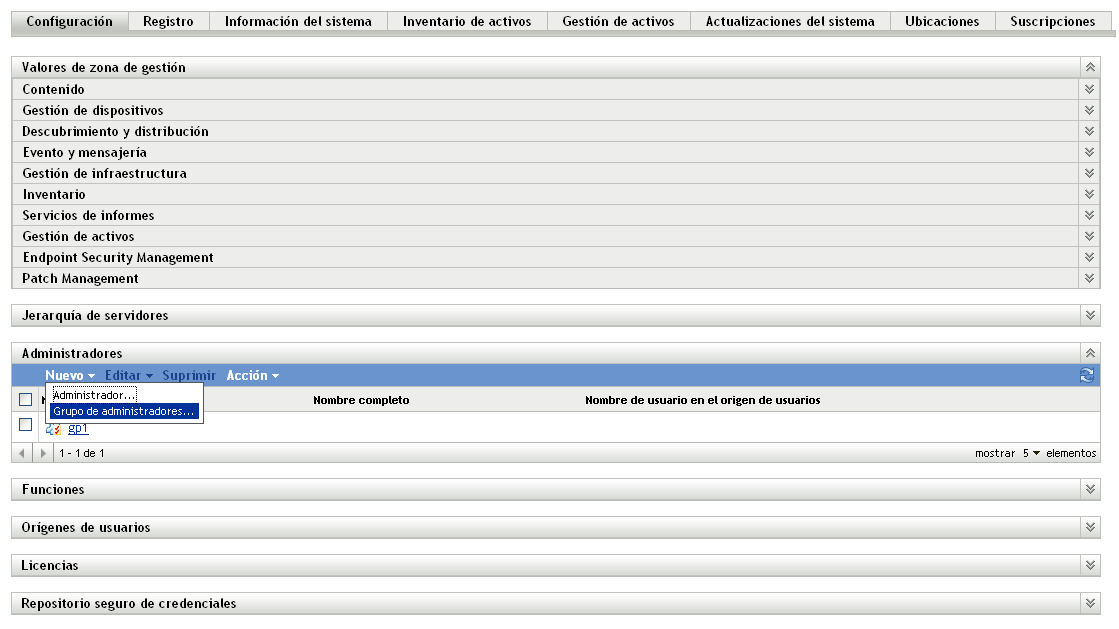Click the previous page arrow icon
The image size is (1119, 629).
(18, 453)
